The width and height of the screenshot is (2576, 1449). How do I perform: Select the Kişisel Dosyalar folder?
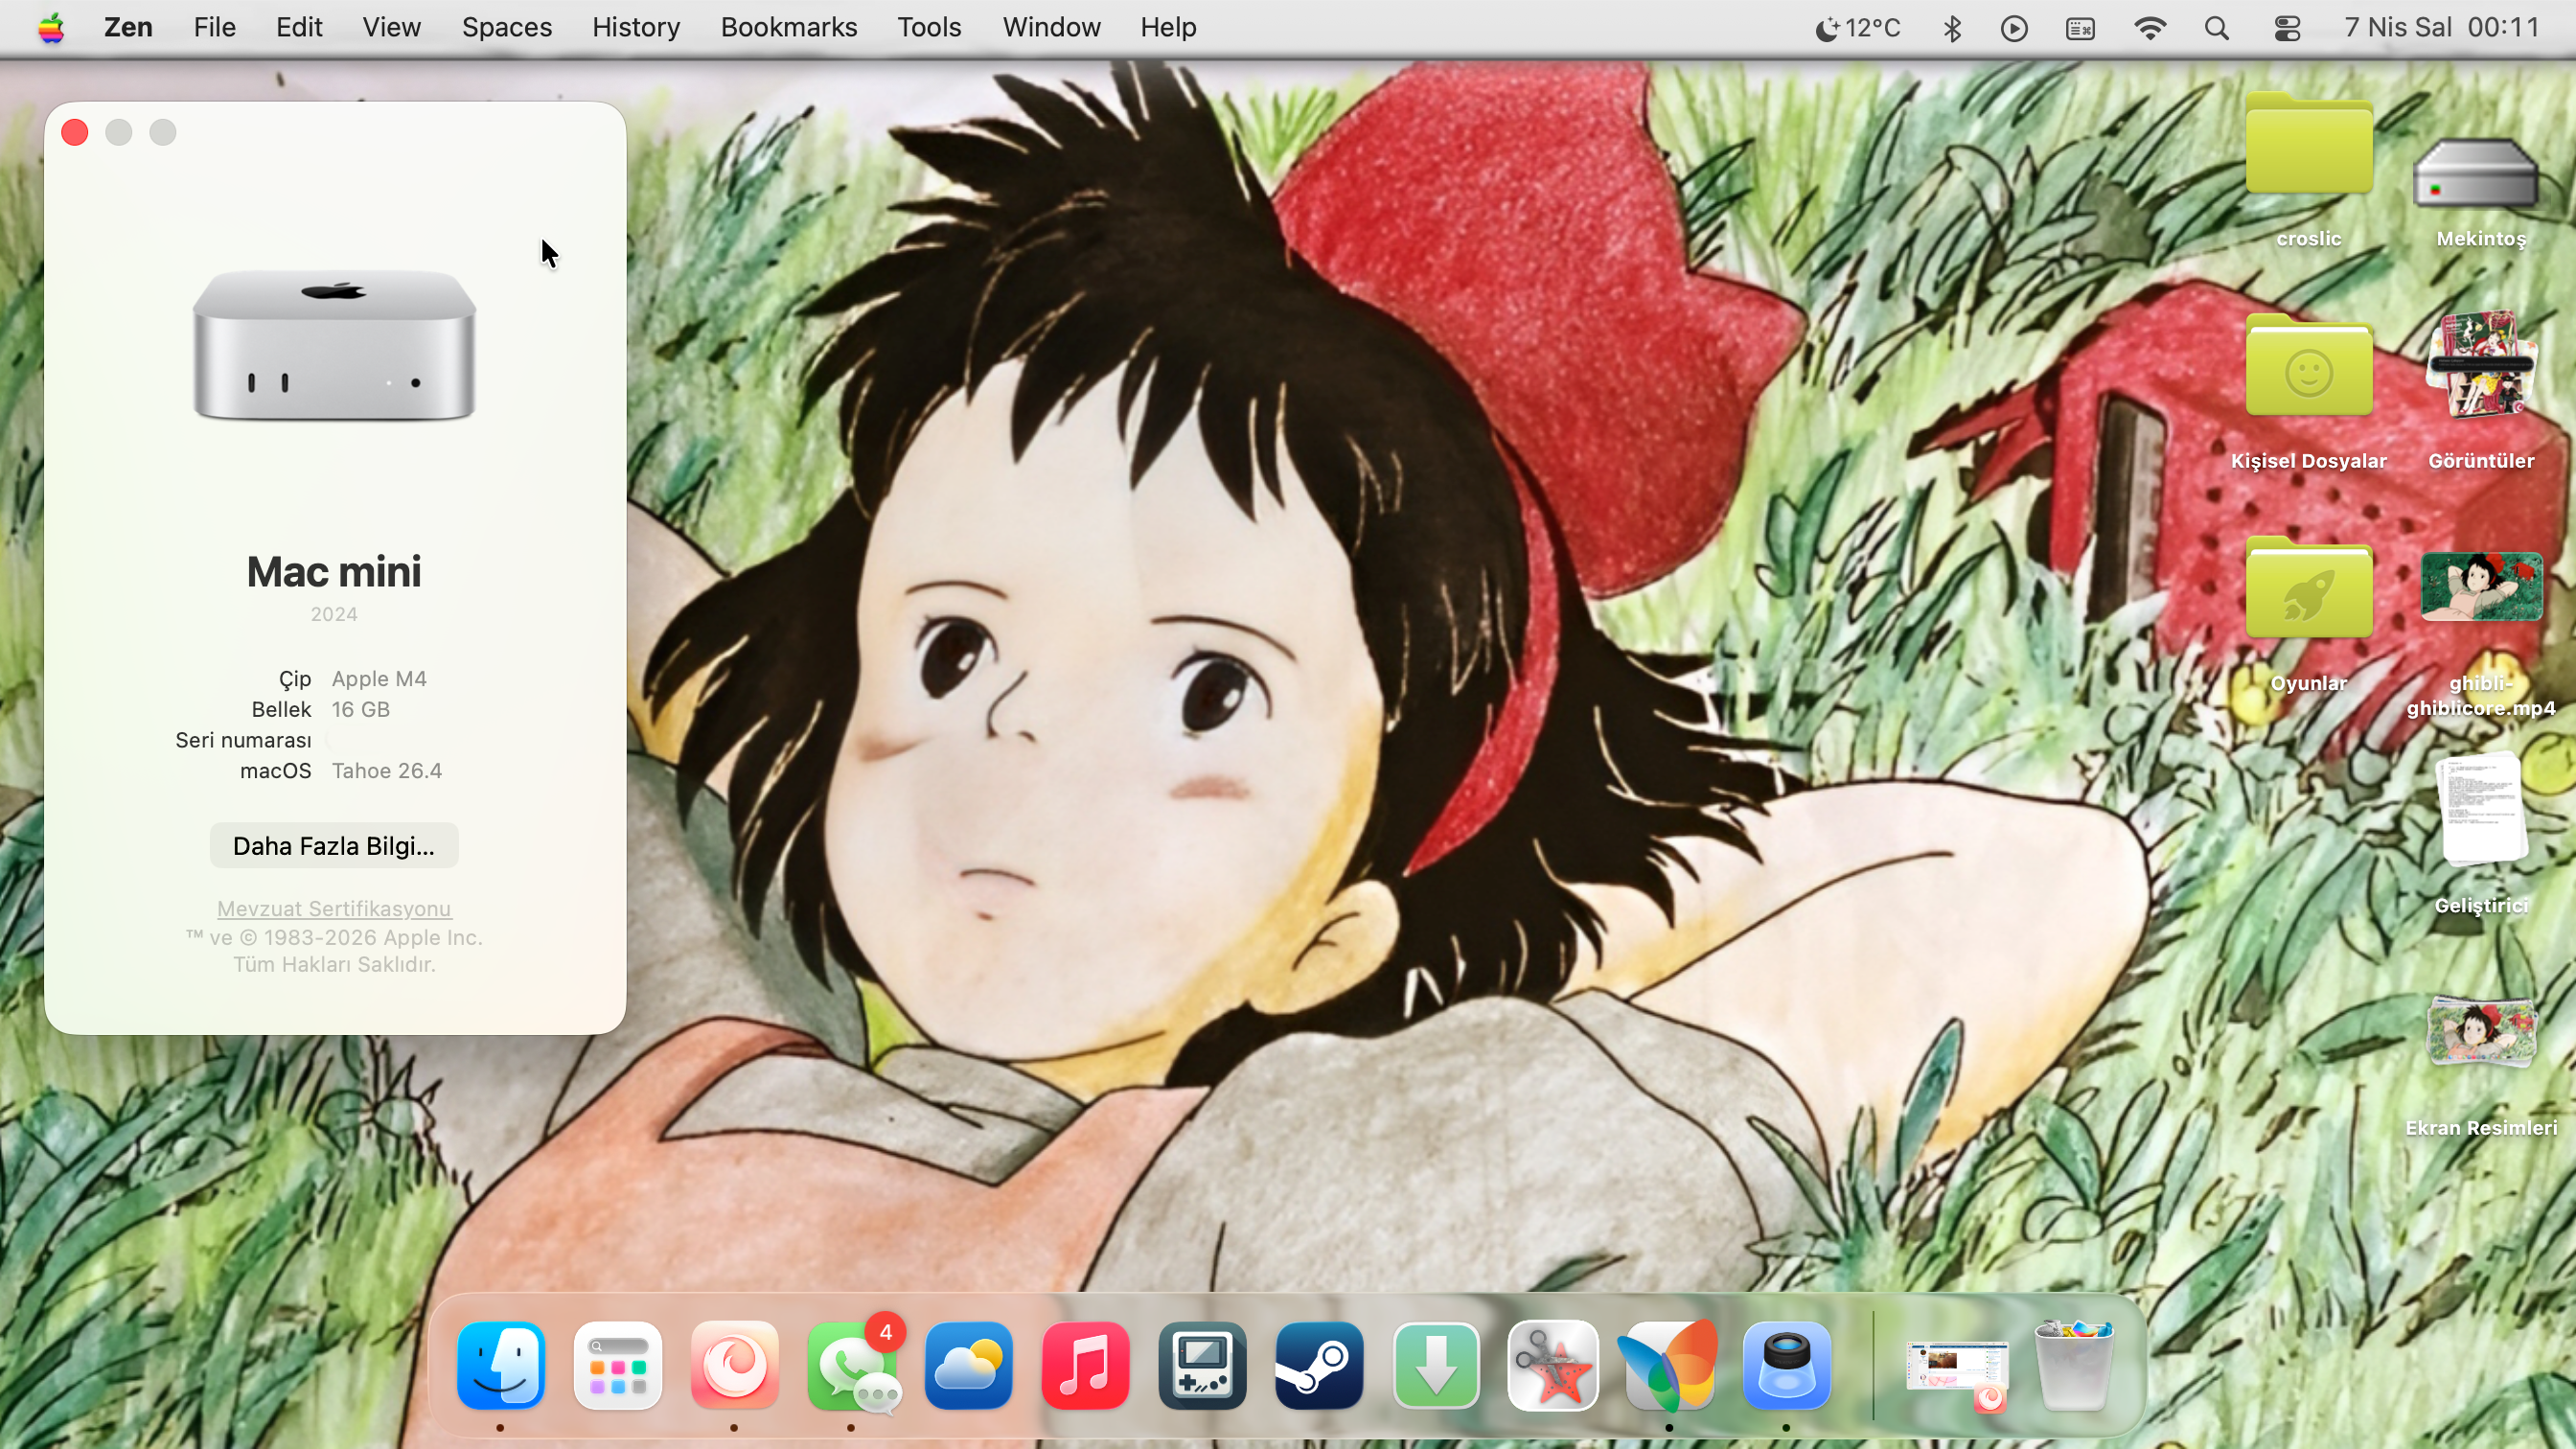click(2309, 368)
